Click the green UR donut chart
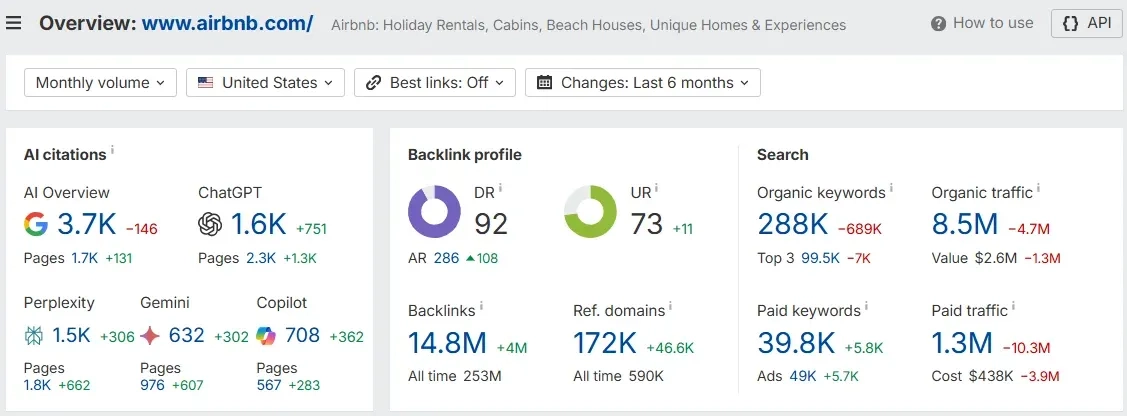The image size is (1127, 416). pos(590,211)
